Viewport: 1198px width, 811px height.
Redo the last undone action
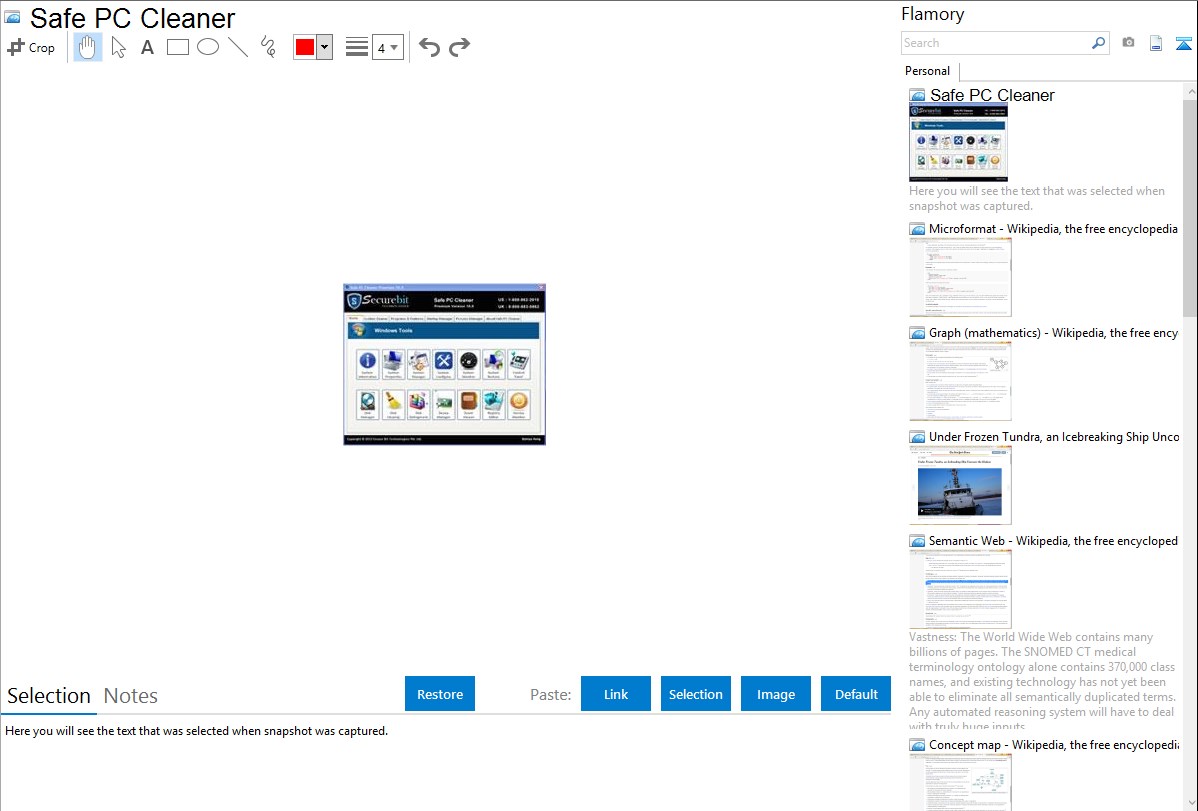[x=459, y=47]
